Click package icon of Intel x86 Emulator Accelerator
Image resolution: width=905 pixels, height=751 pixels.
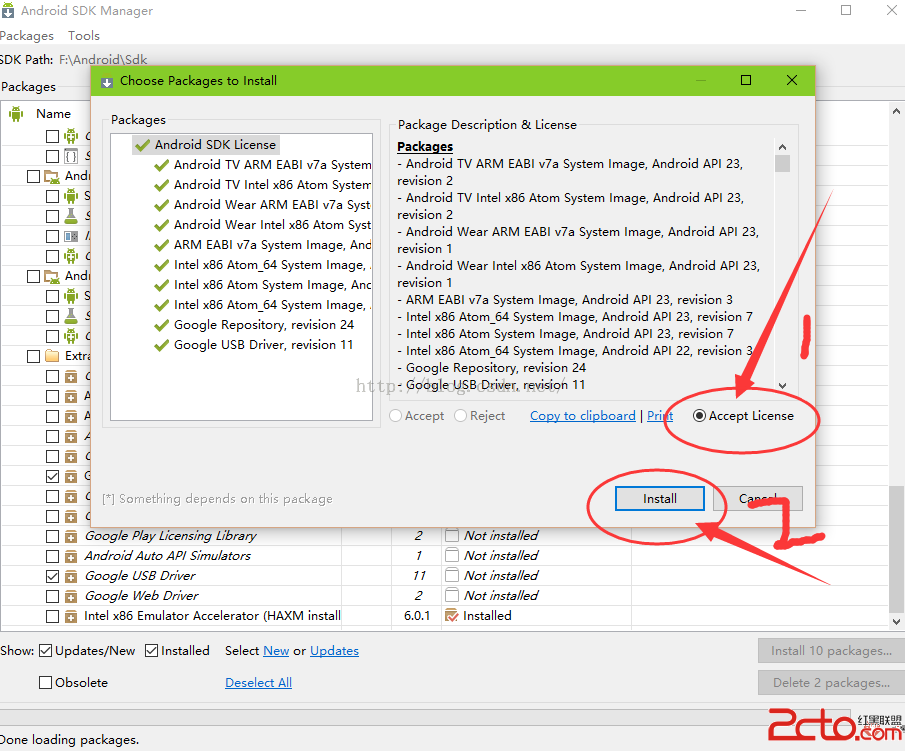coord(70,617)
